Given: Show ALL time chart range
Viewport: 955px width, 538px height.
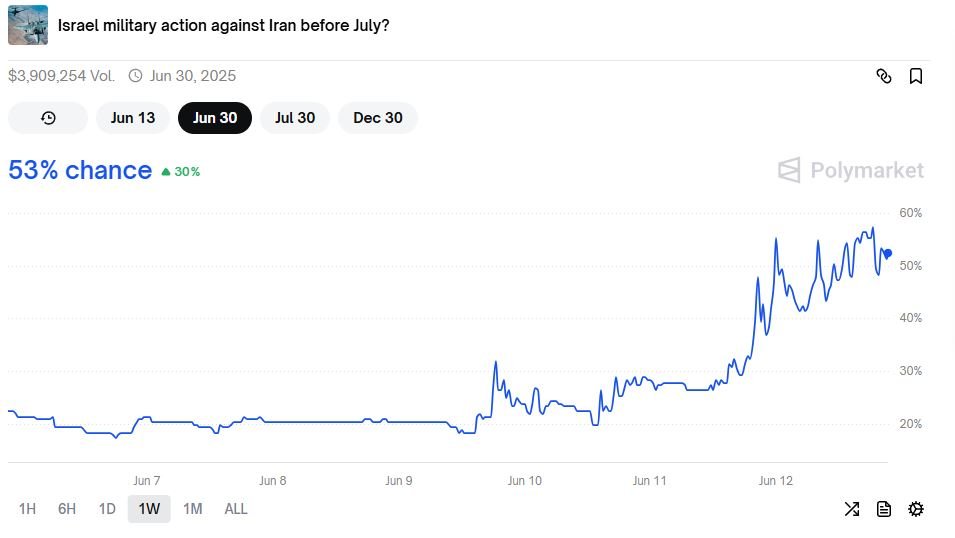Looking at the screenshot, I should (236, 509).
